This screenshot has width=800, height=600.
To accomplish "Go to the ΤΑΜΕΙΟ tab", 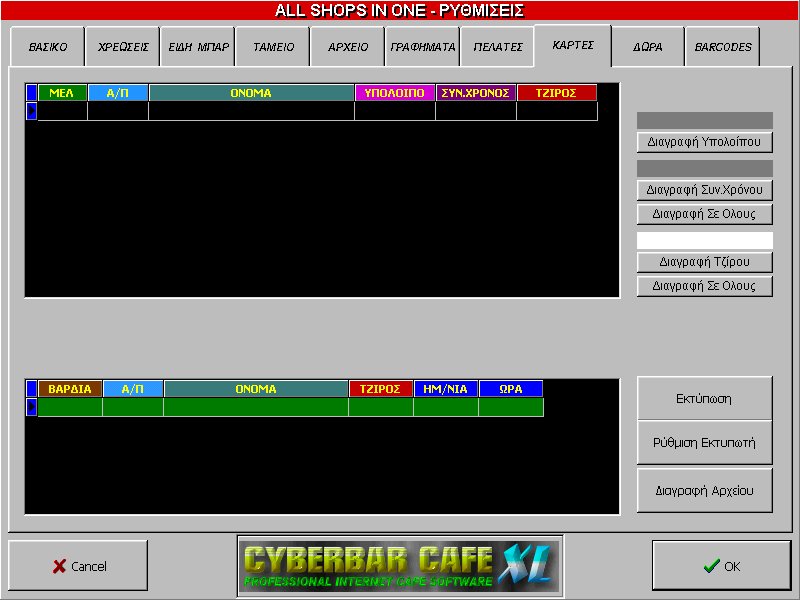I will click(273, 47).
